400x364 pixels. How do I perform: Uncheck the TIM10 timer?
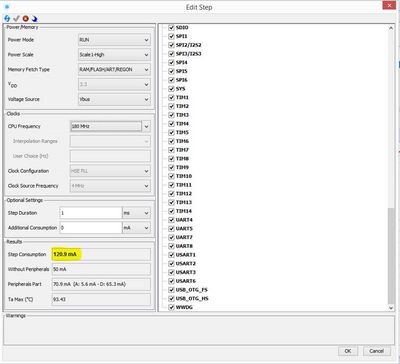click(171, 176)
